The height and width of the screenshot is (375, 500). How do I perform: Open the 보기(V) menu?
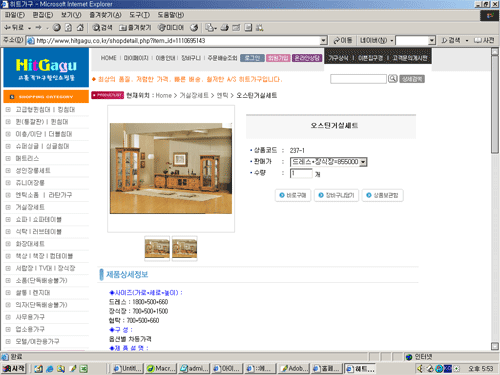tap(71, 15)
